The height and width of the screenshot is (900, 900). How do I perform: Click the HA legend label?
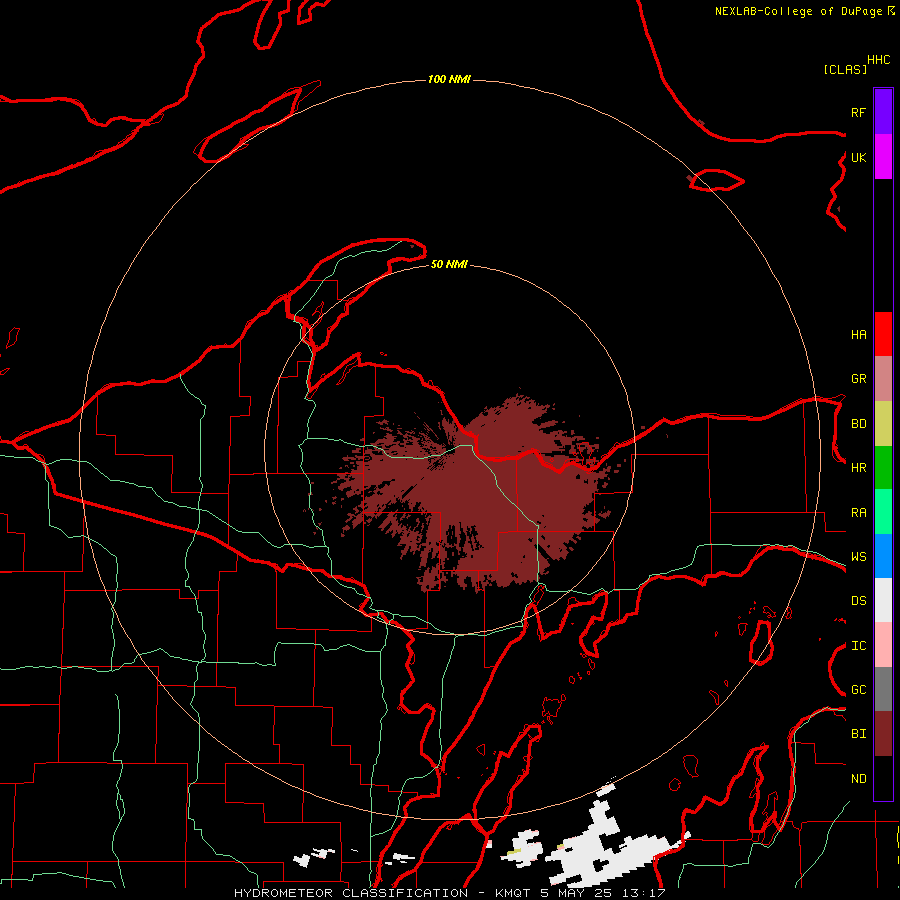[858, 334]
